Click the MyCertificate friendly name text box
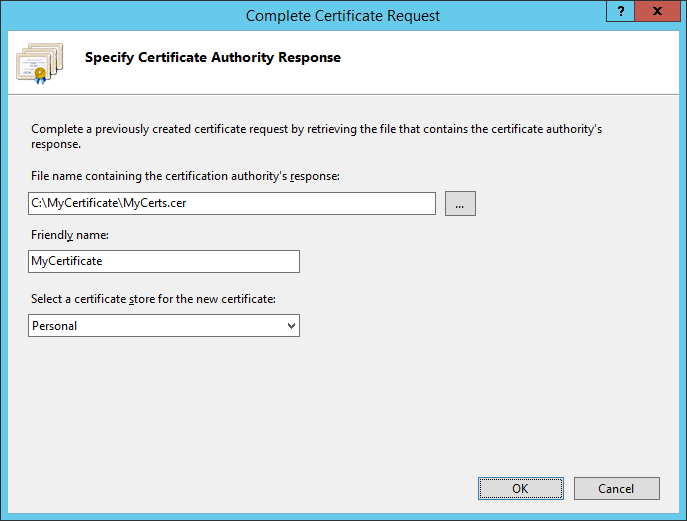Image resolution: width=687 pixels, height=521 pixels. pos(164,262)
